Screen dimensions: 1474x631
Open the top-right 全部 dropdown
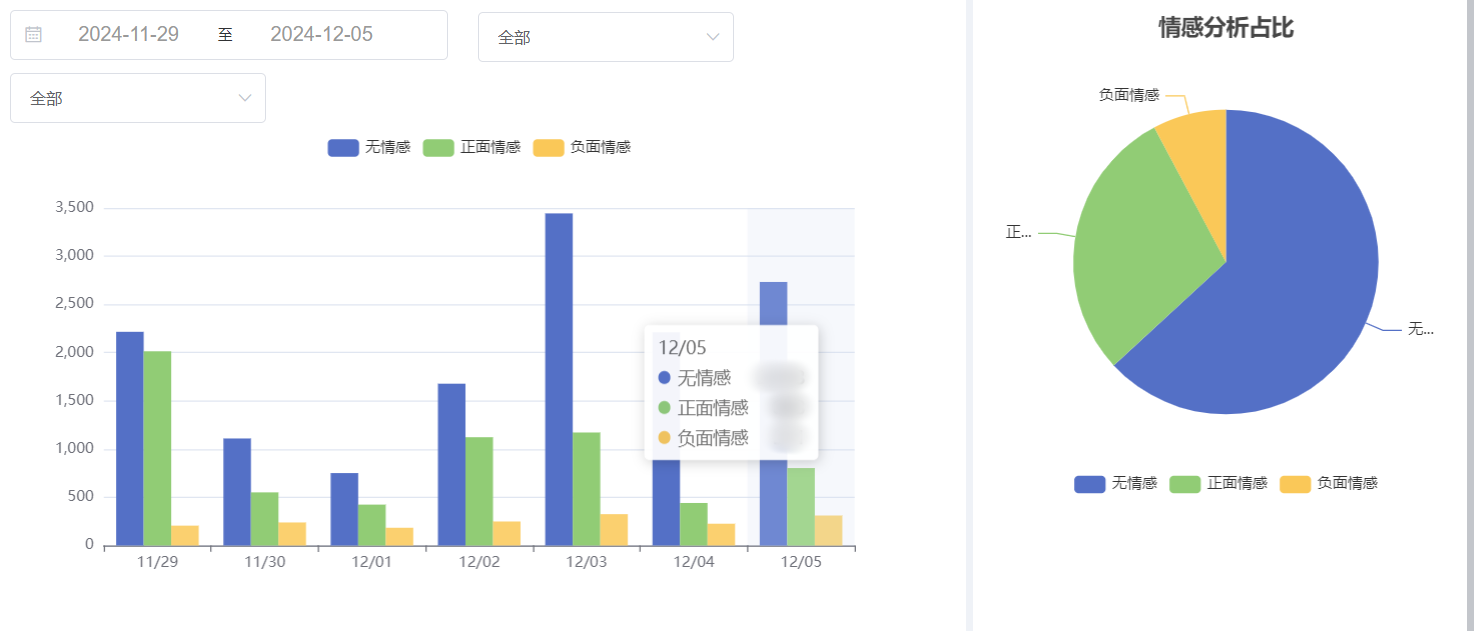point(605,37)
